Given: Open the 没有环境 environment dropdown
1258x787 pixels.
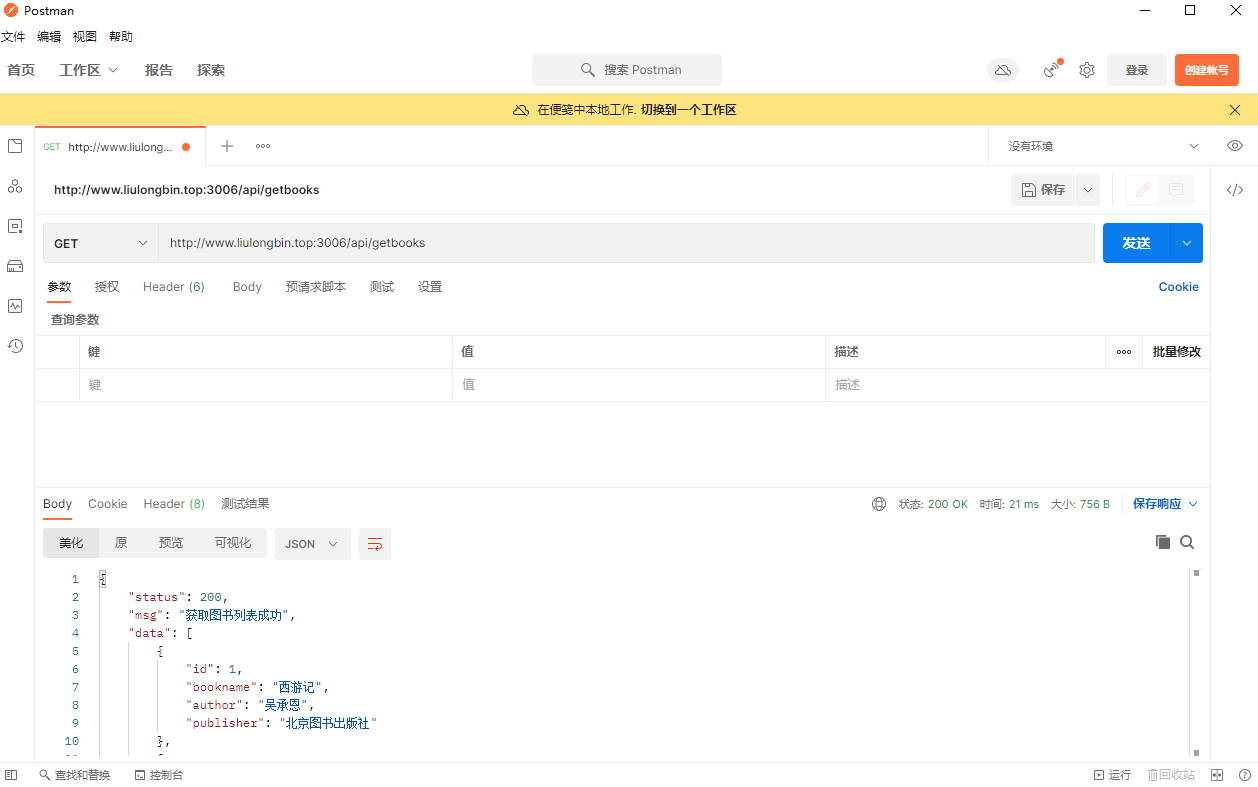Looking at the screenshot, I should (1102, 146).
